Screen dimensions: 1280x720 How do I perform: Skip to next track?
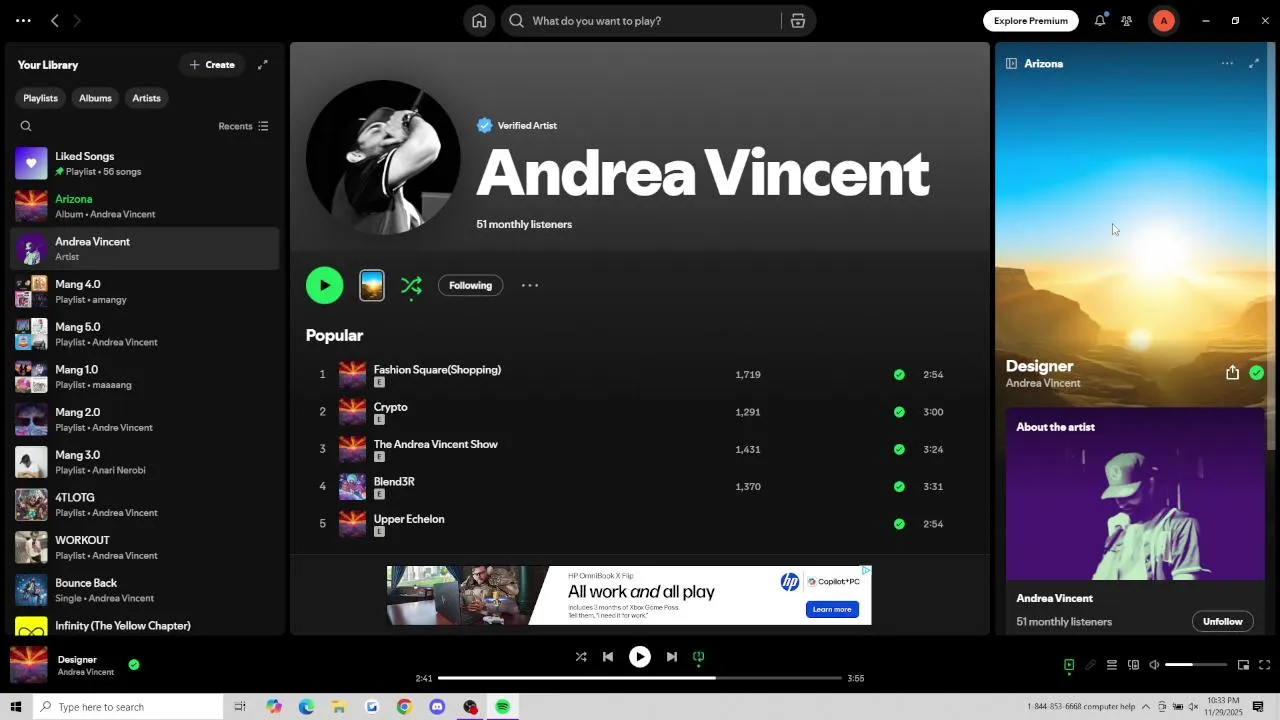pos(672,657)
